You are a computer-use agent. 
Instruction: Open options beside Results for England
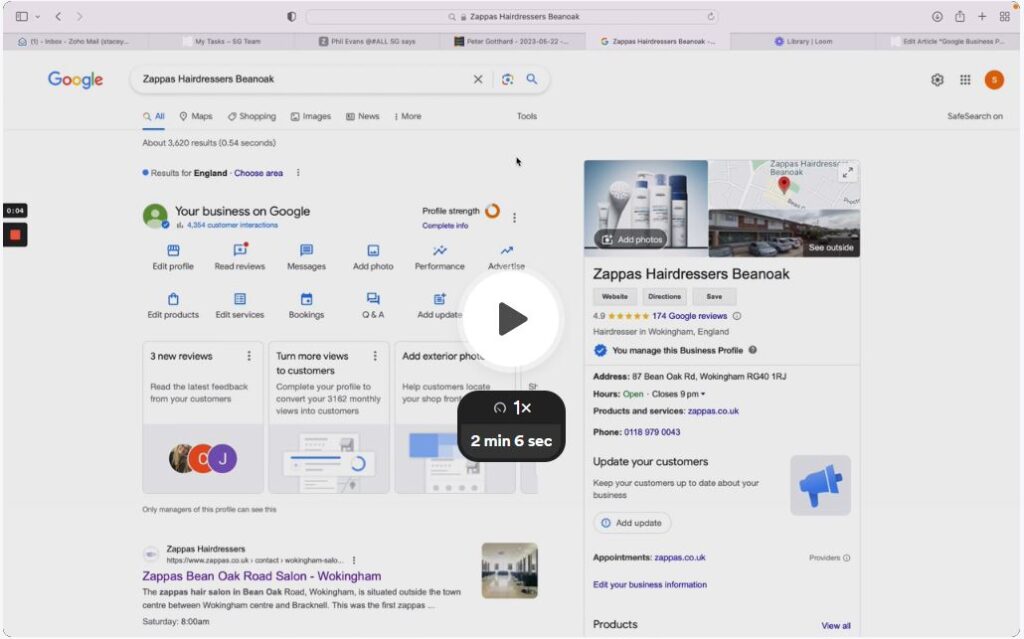point(298,172)
